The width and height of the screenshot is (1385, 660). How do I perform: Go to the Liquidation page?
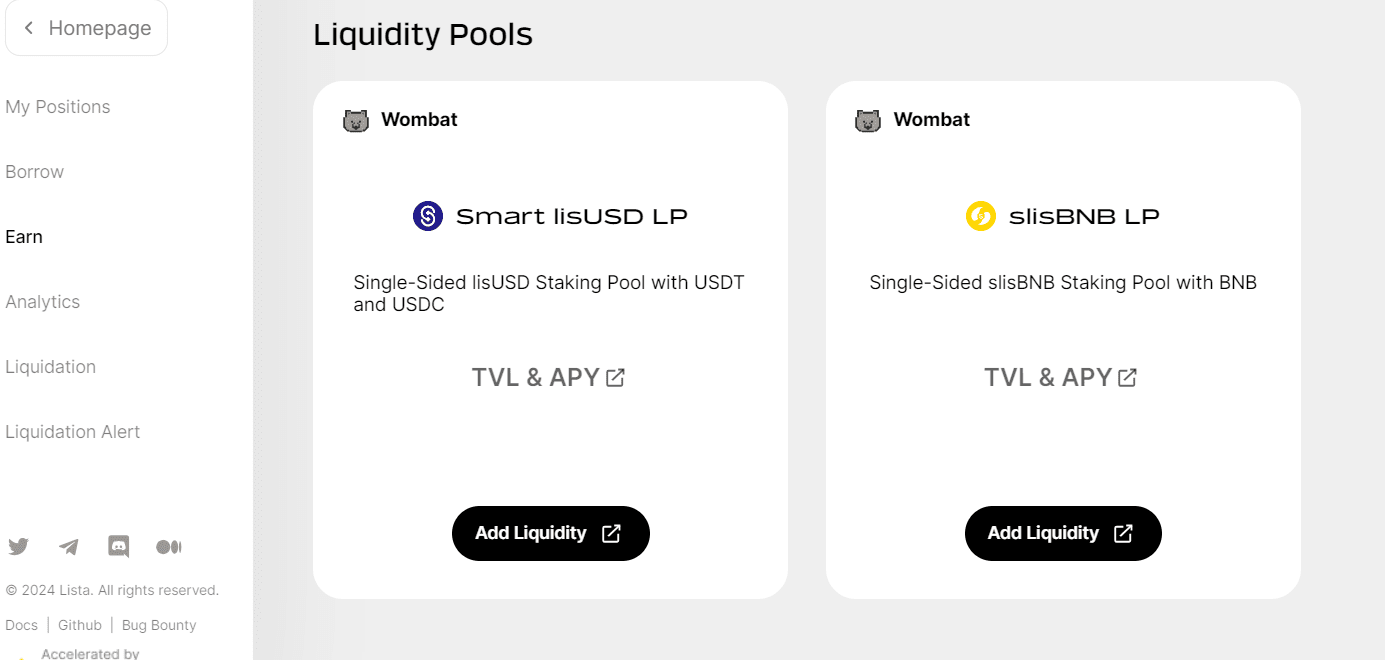51,367
